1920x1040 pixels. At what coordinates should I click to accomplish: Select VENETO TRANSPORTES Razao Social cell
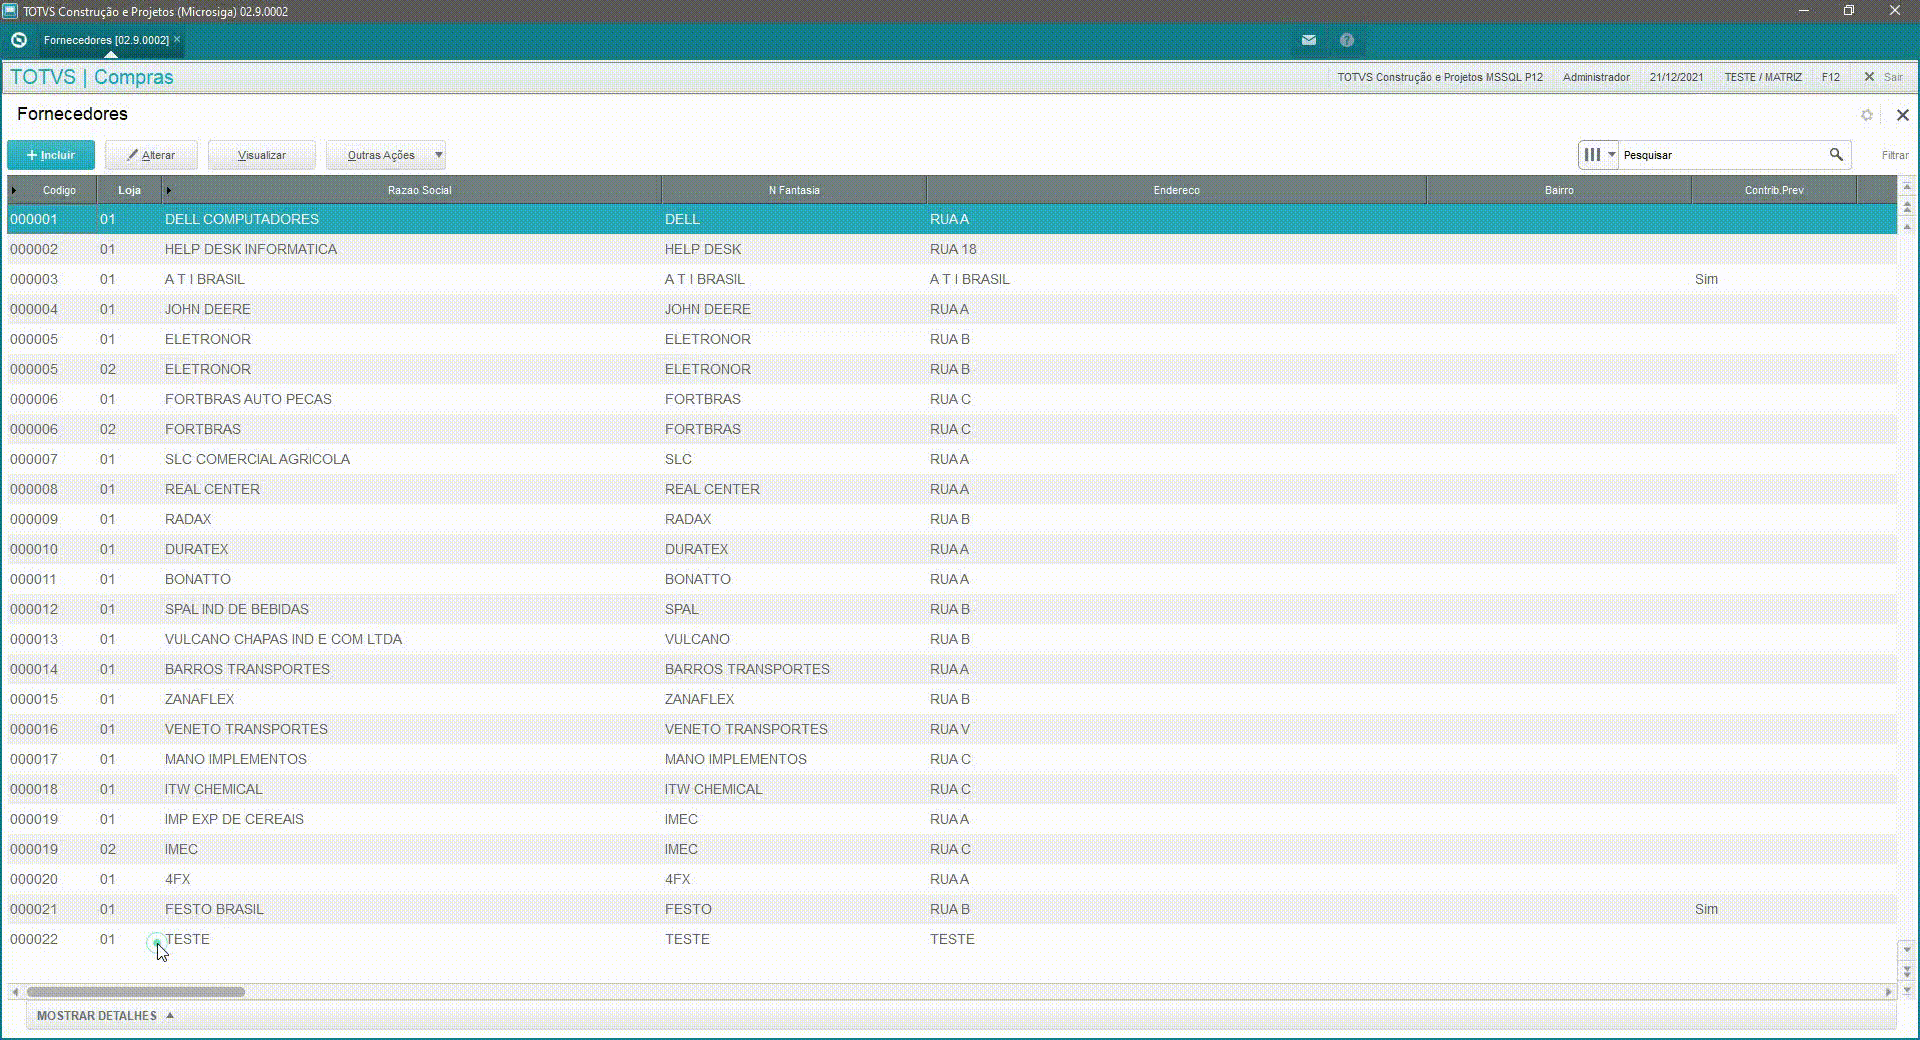coord(411,729)
